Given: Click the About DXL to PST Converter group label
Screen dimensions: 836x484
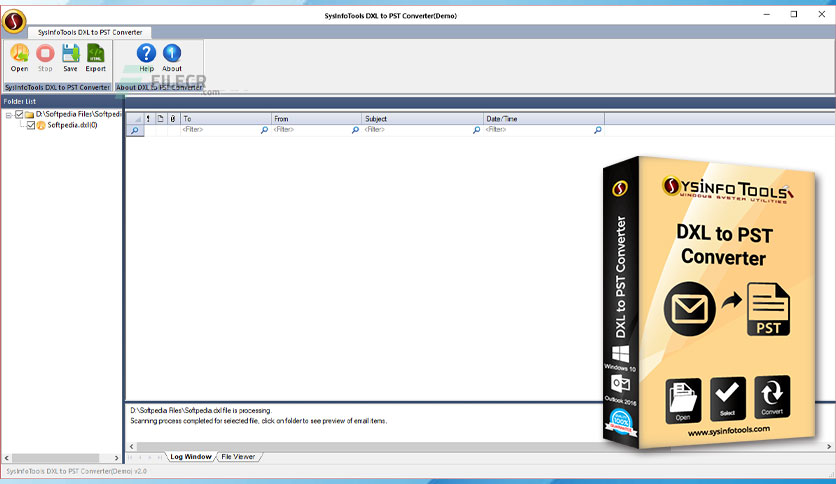Looking at the screenshot, I should [159, 87].
